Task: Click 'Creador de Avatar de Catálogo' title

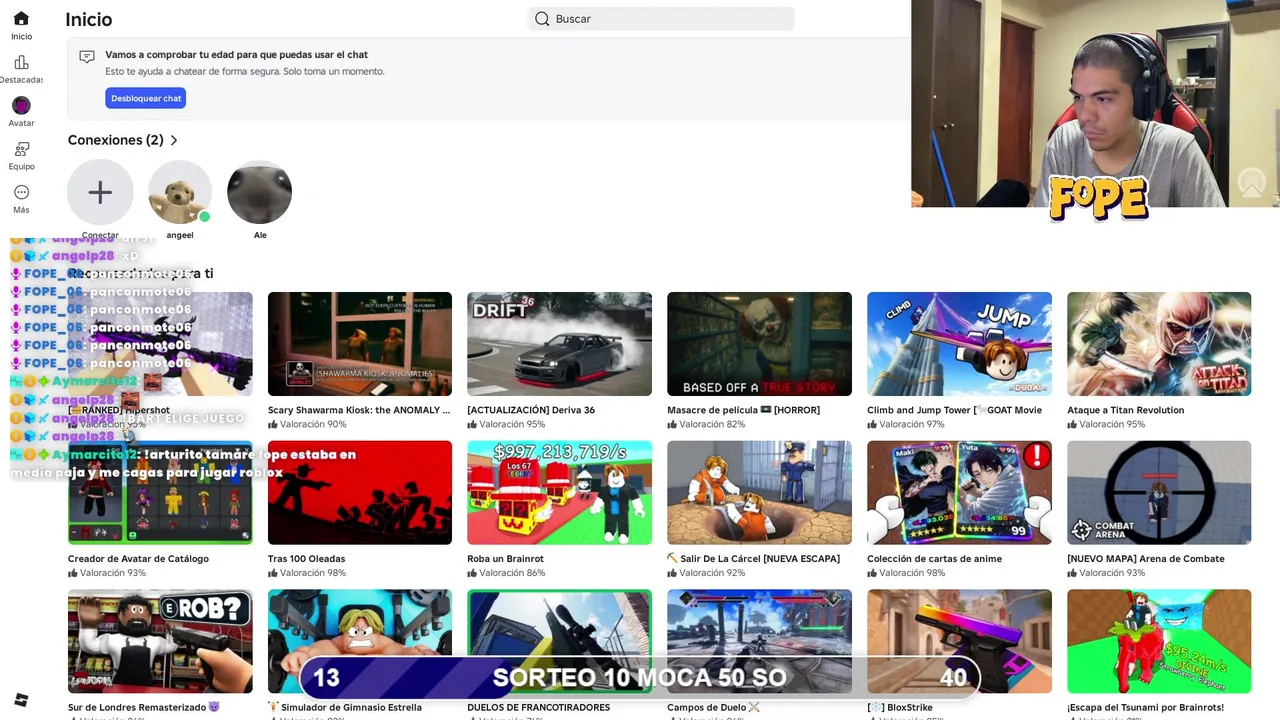Action: [x=138, y=559]
